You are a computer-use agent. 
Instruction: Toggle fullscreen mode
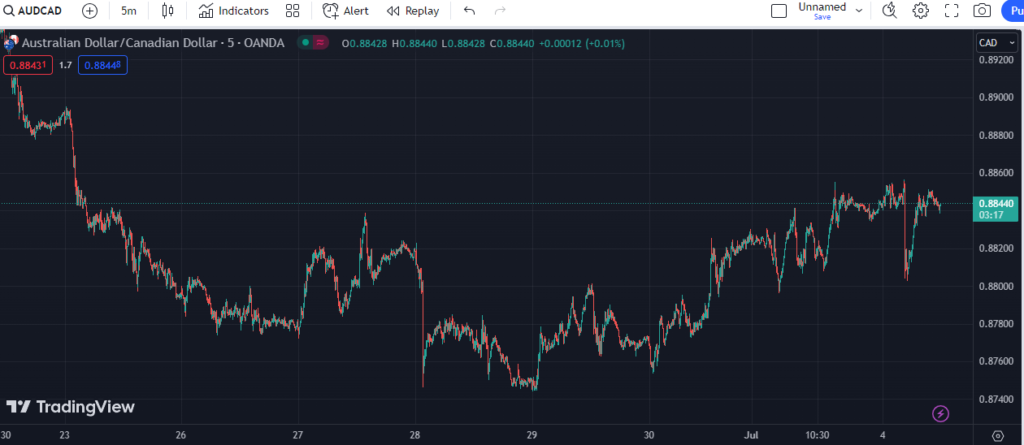[x=952, y=11]
